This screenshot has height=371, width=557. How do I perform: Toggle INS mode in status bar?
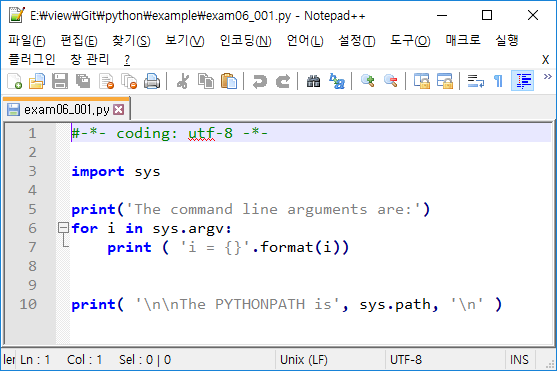(519, 360)
